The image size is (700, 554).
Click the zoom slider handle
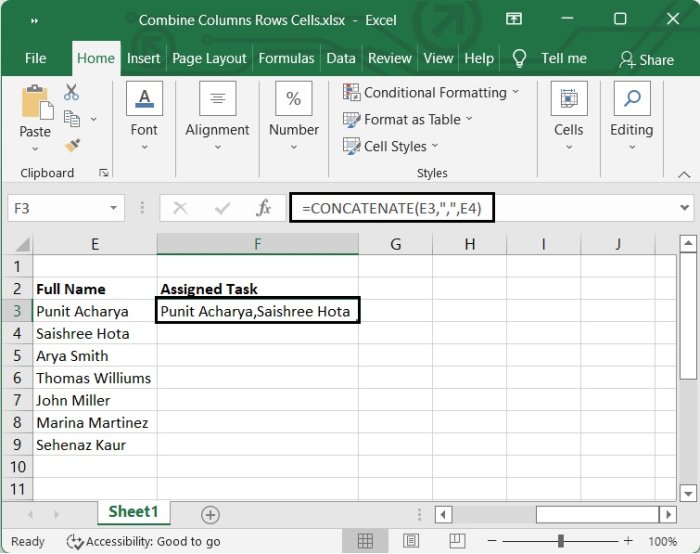coord(561,541)
